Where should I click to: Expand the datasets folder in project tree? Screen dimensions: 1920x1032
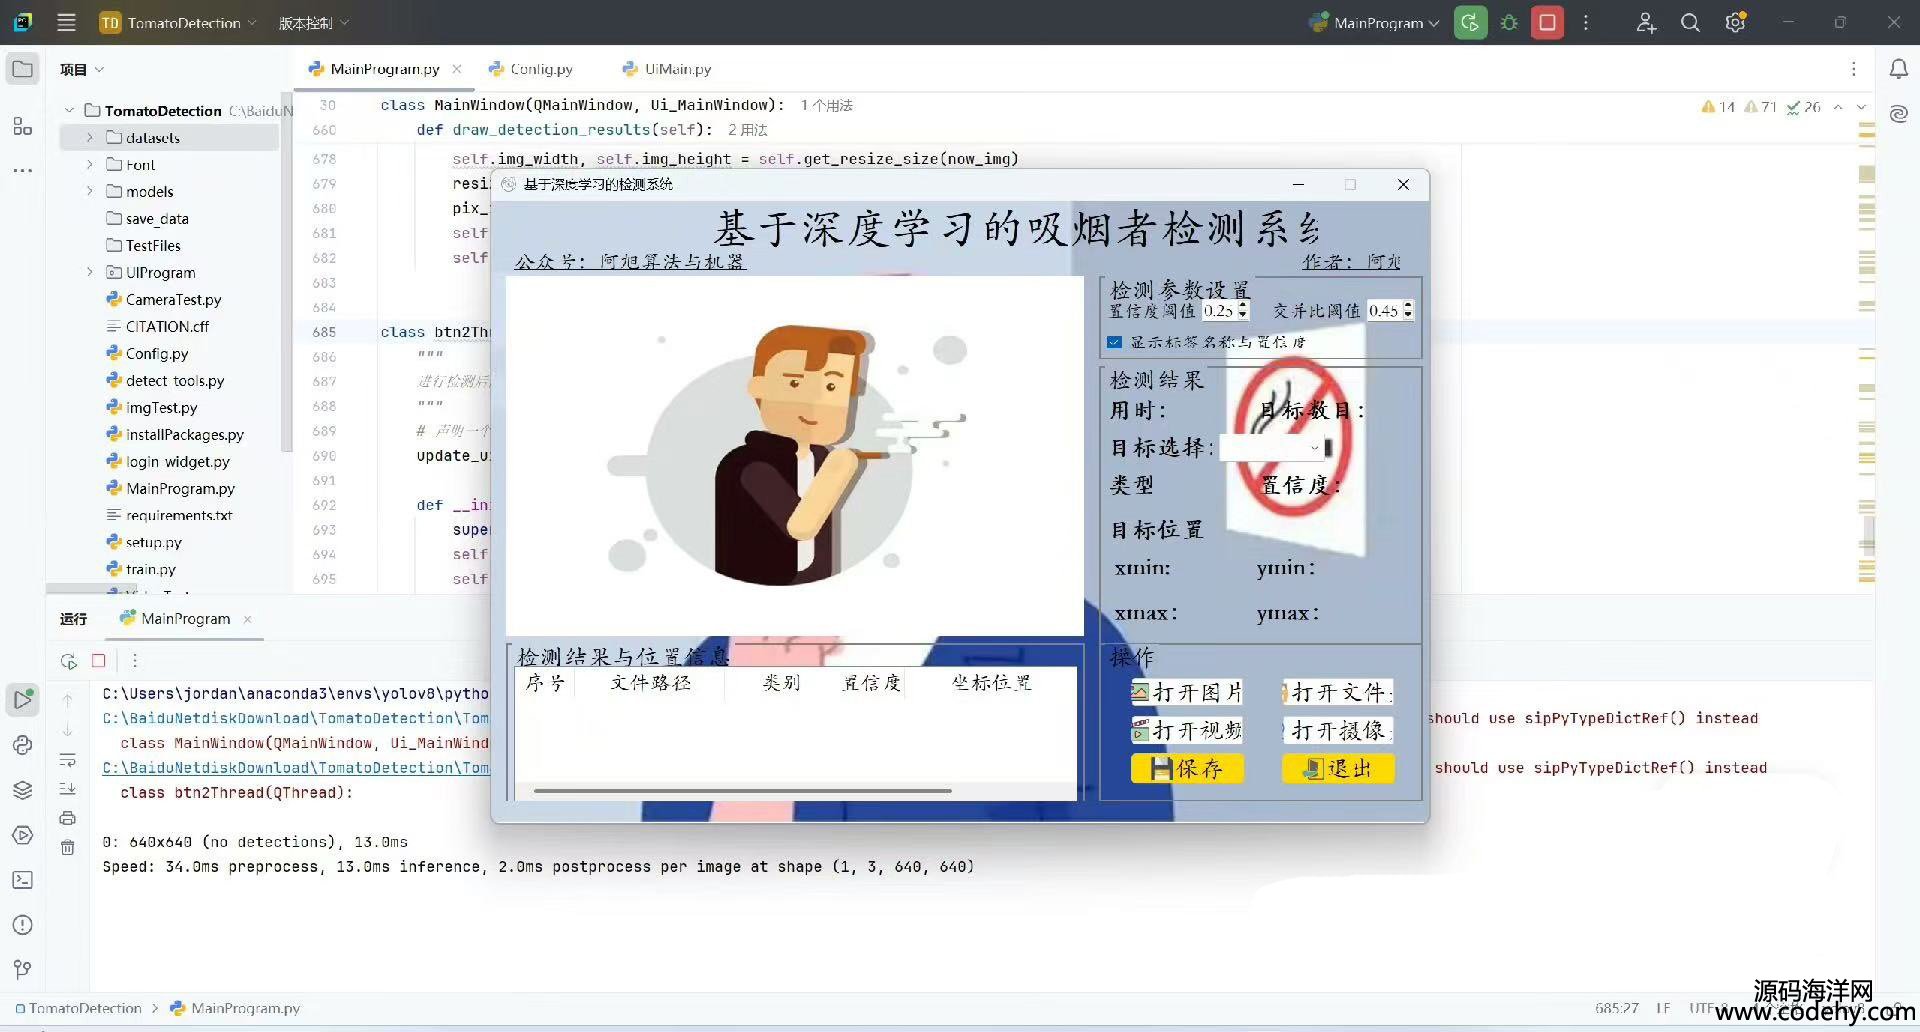pos(89,138)
